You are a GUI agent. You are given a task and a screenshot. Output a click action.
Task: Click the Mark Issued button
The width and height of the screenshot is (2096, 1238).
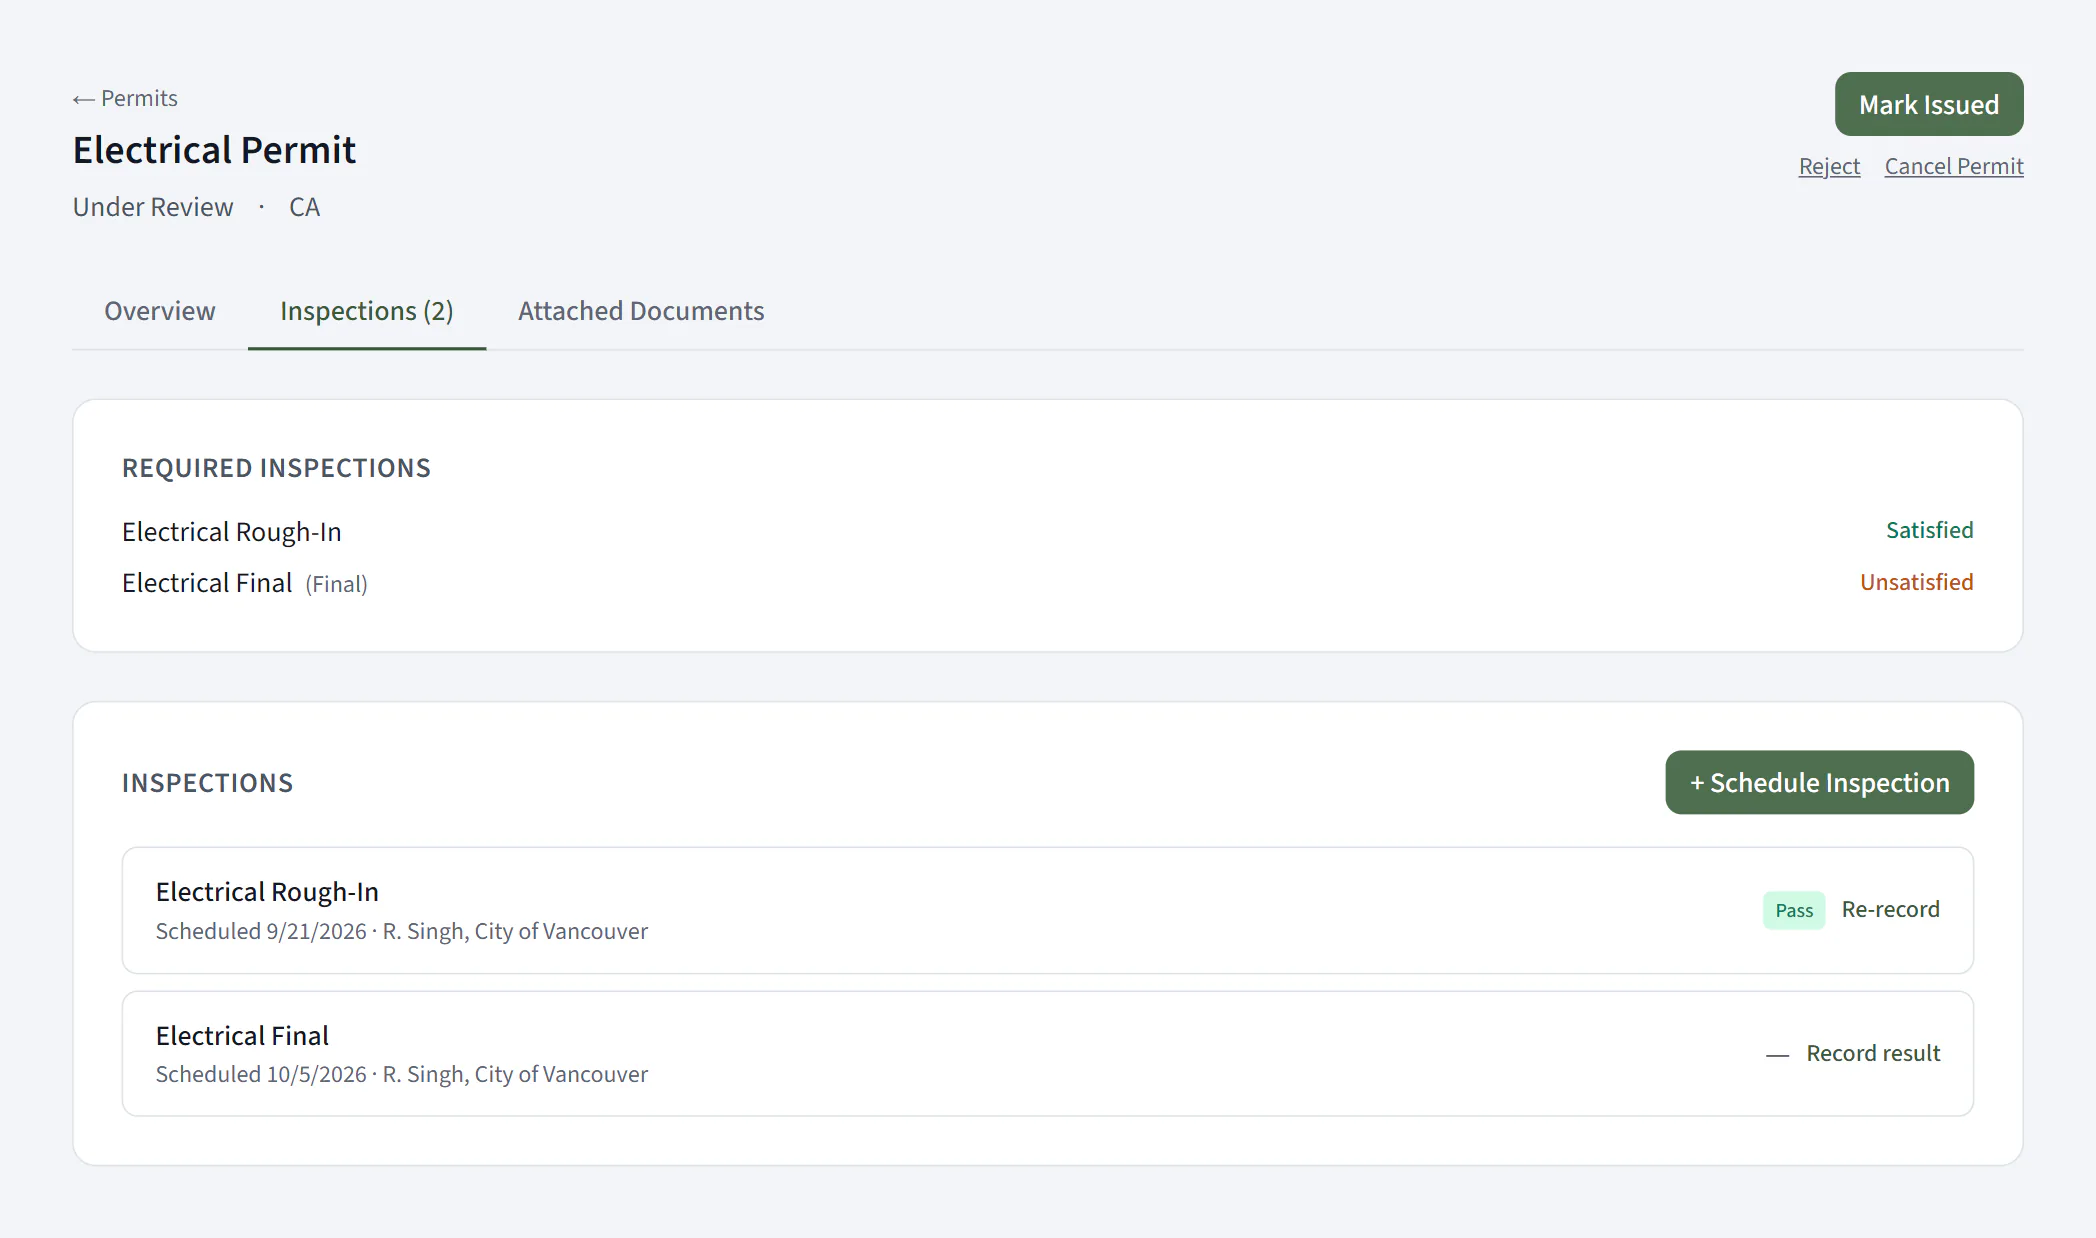(1928, 104)
